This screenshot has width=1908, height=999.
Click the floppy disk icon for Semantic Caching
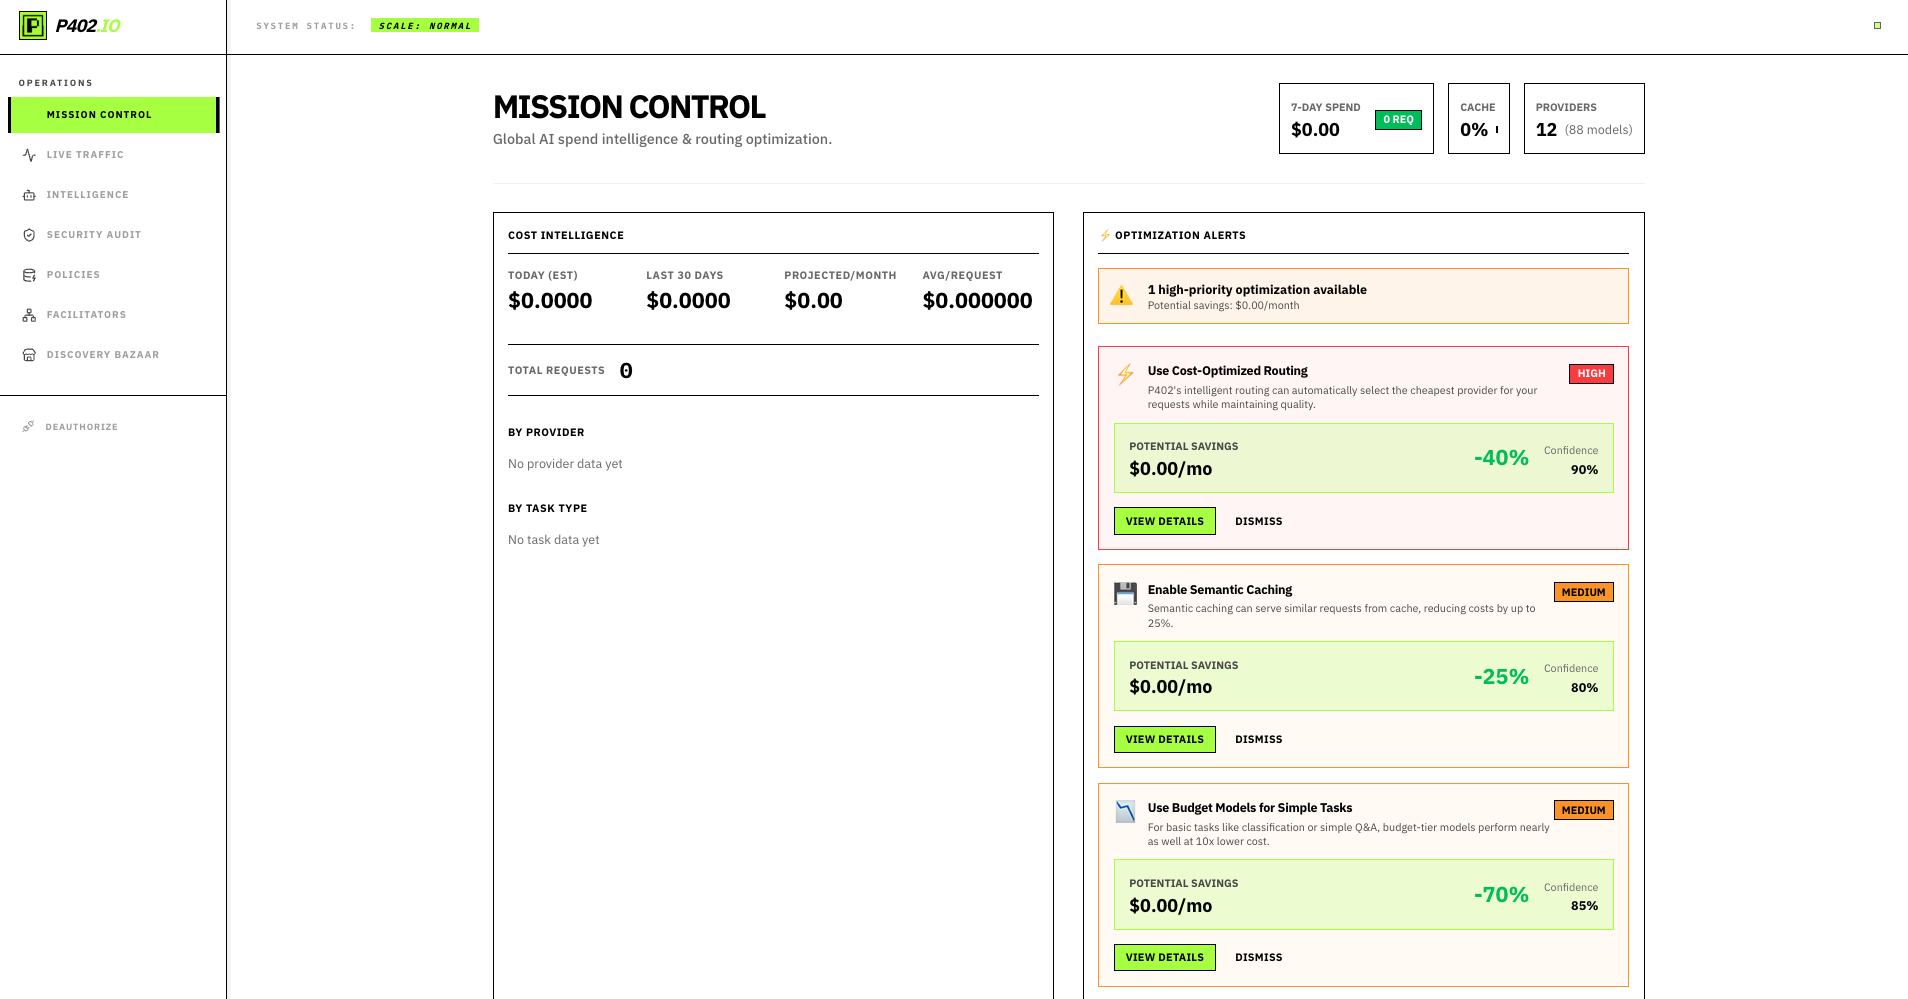[1125, 593]
